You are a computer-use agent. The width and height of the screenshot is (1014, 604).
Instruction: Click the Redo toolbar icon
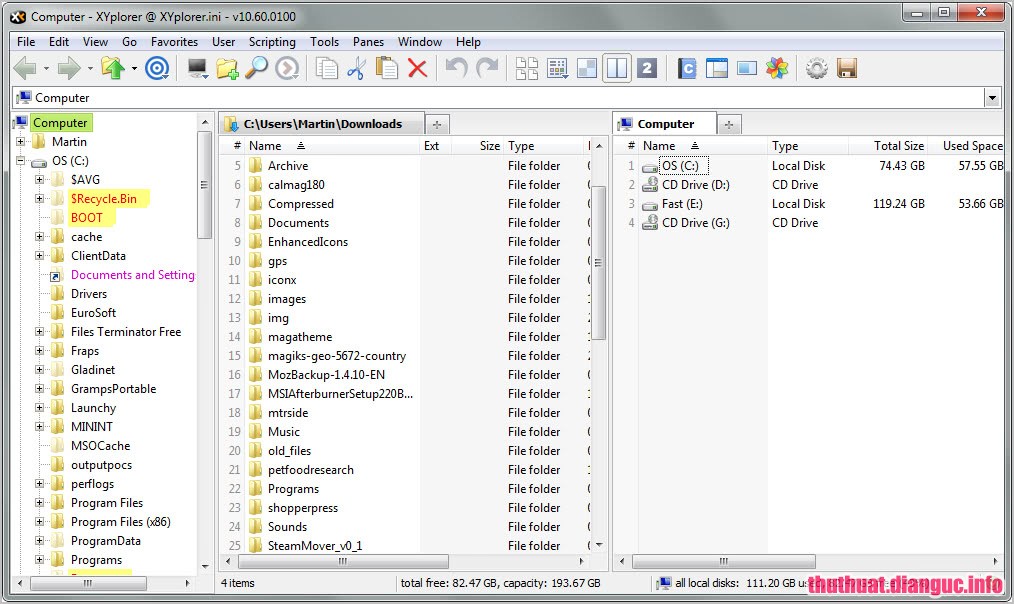coord(487,68)
